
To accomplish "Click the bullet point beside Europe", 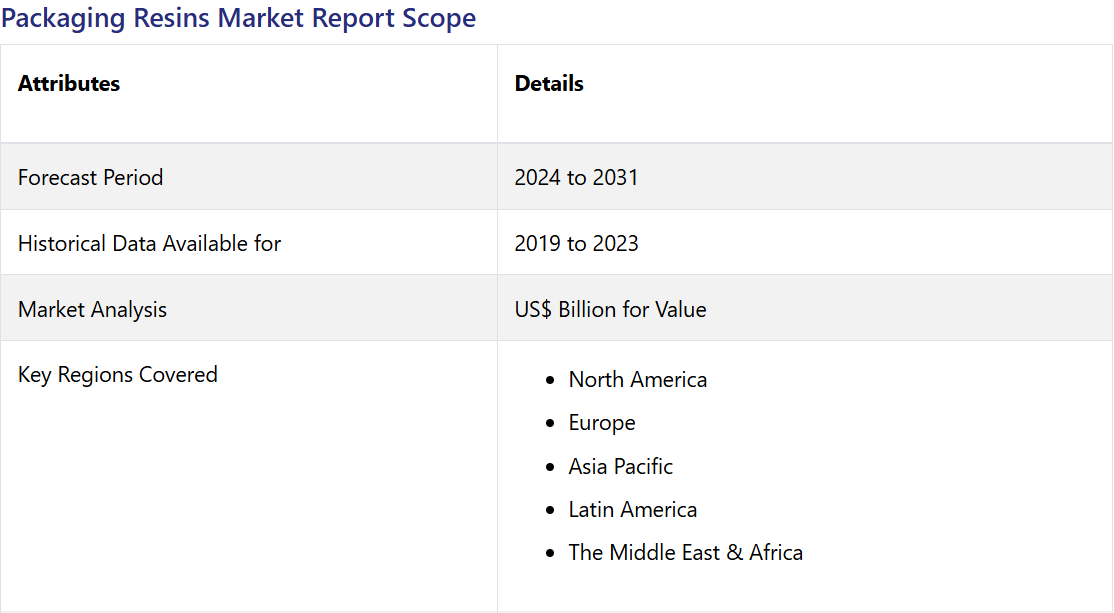I will [550, 424].
